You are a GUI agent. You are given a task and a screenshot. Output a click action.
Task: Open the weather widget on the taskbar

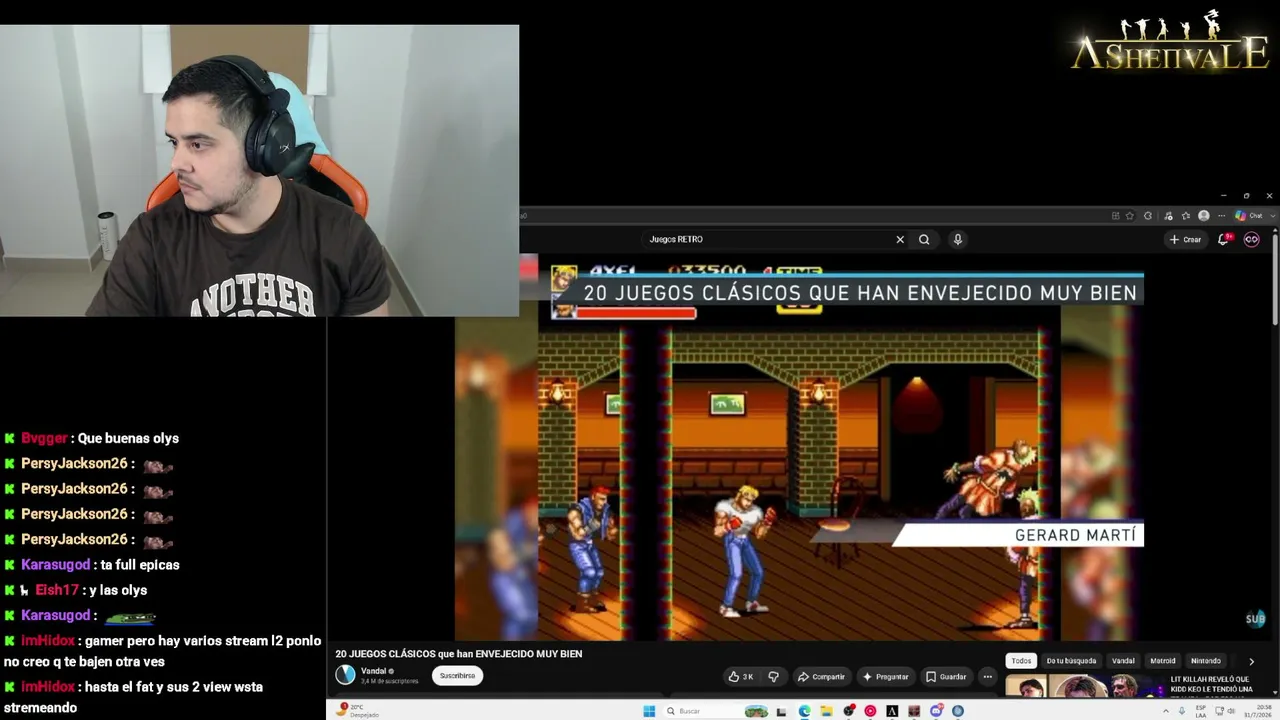pyautogui.click(x=357, y=710)
